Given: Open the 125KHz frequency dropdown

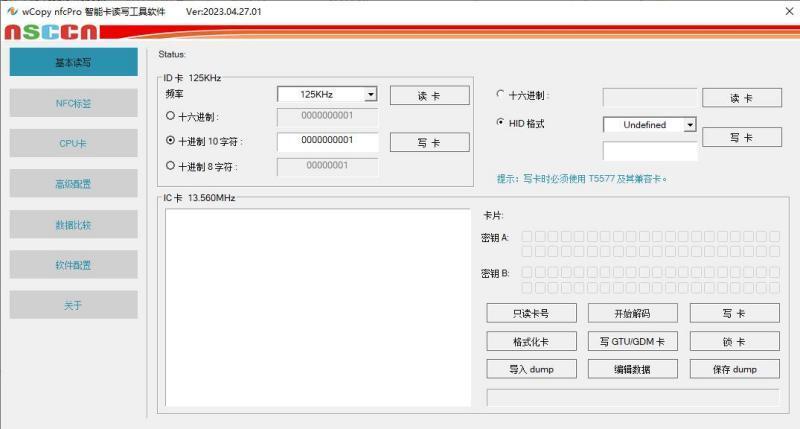Looking at the screenshot, I should click(x=371, y=95).
